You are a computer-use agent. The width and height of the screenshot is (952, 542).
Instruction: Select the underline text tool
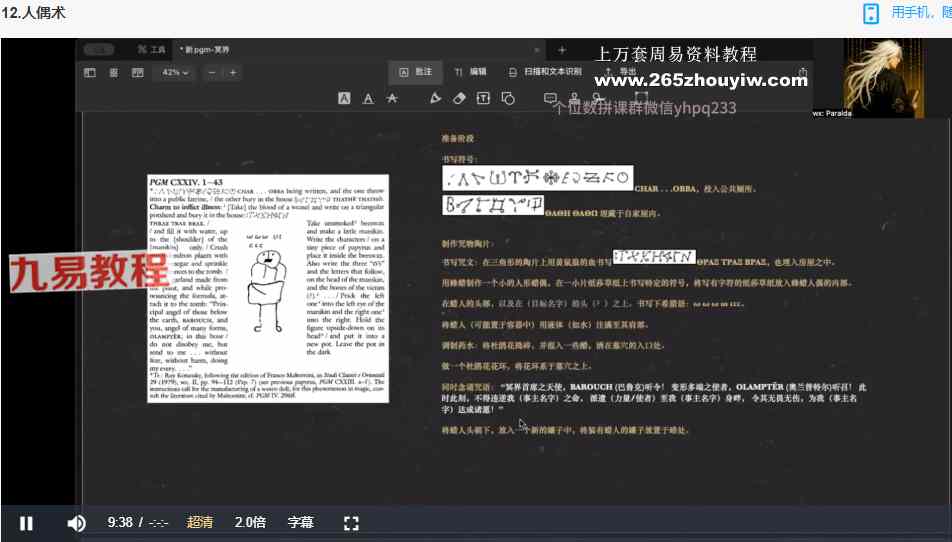click(368, 98)
